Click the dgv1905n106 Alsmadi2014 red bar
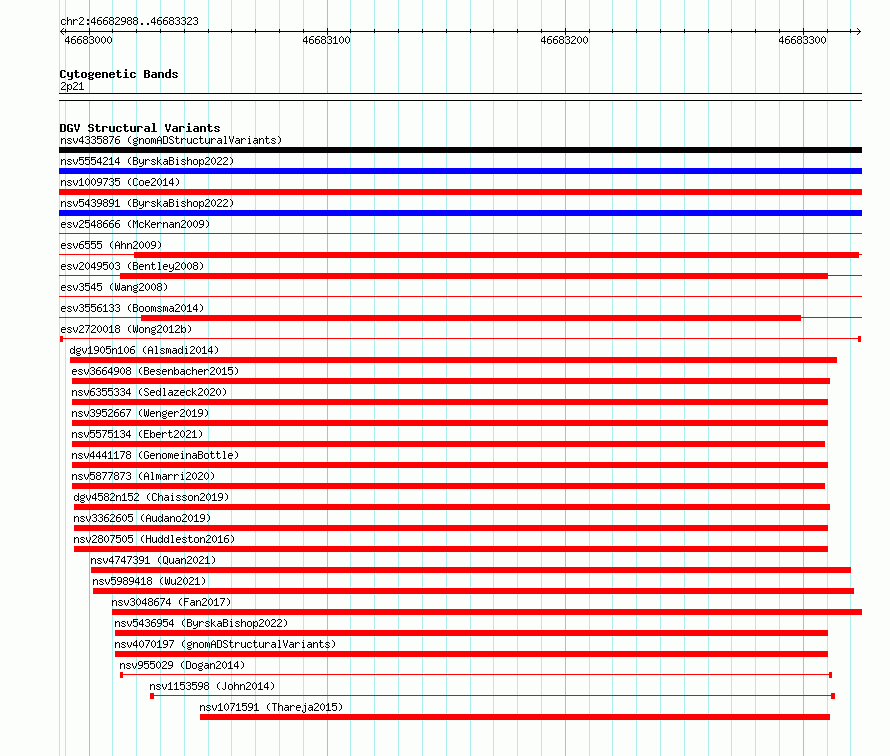 tap(454, 360)
